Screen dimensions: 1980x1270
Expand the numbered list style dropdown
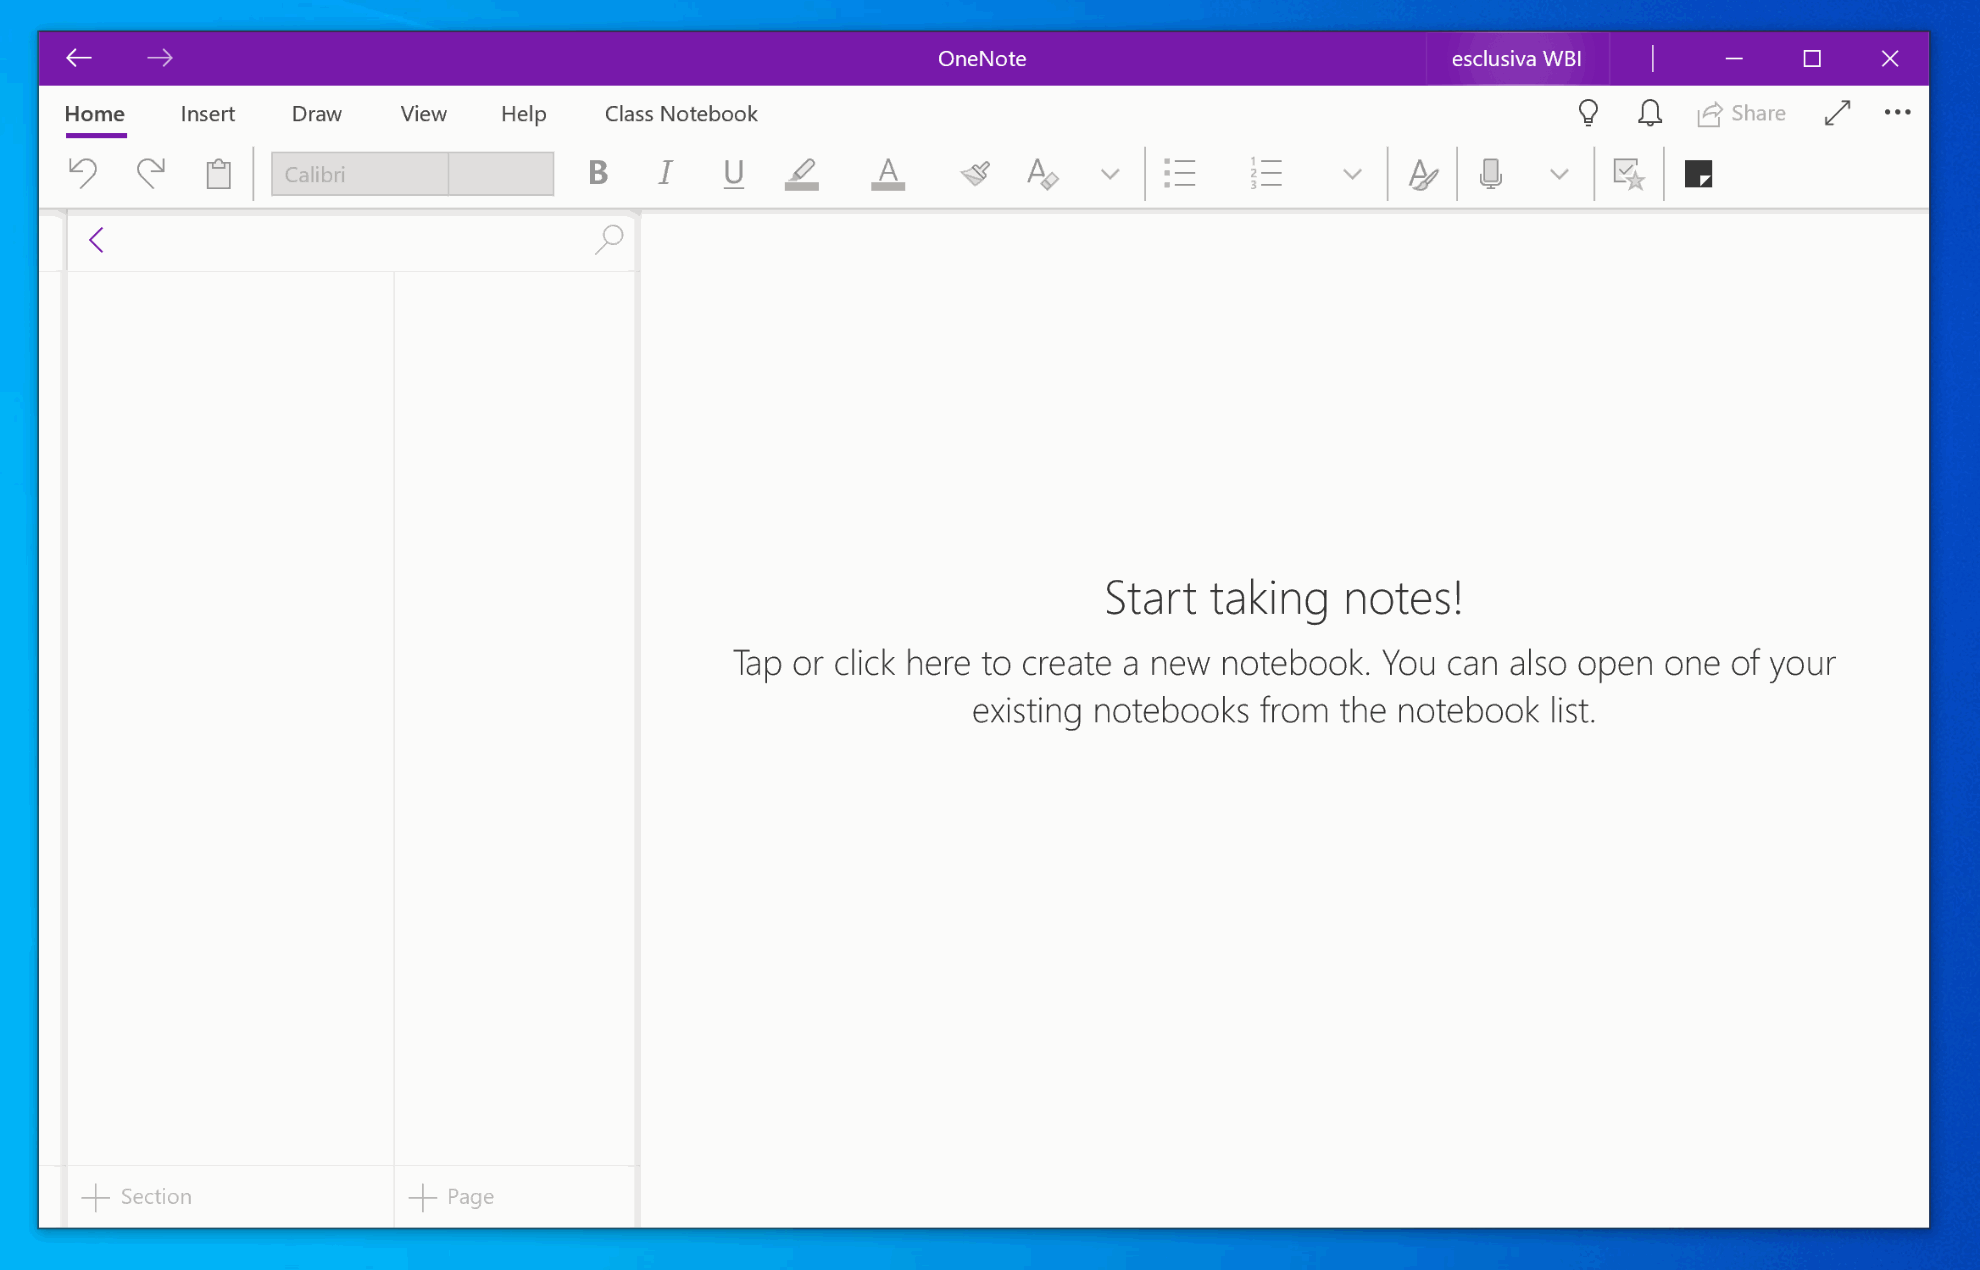[x=1349, y=173]
